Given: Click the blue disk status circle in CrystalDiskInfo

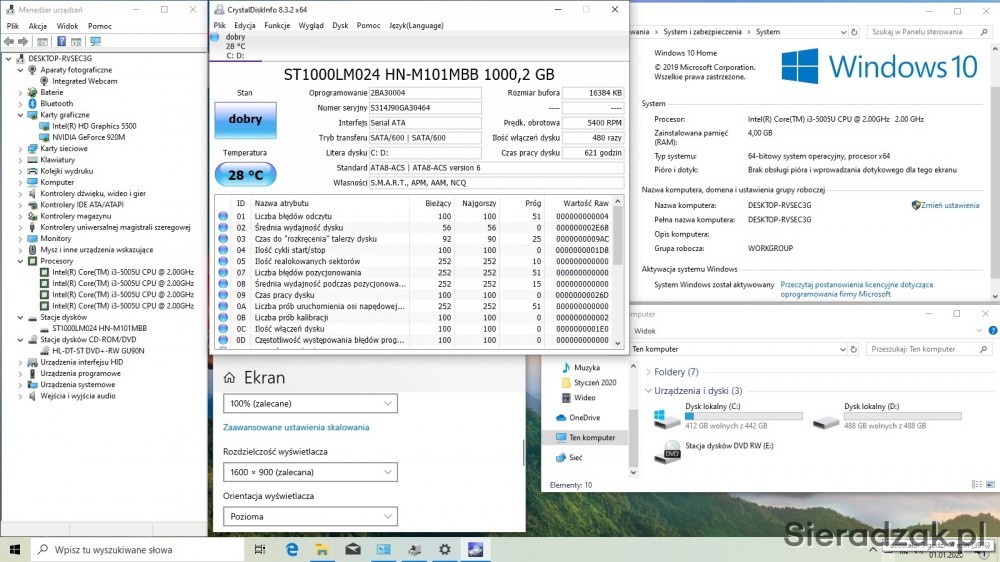Looking at the screenshot, I should click(215, 37).
